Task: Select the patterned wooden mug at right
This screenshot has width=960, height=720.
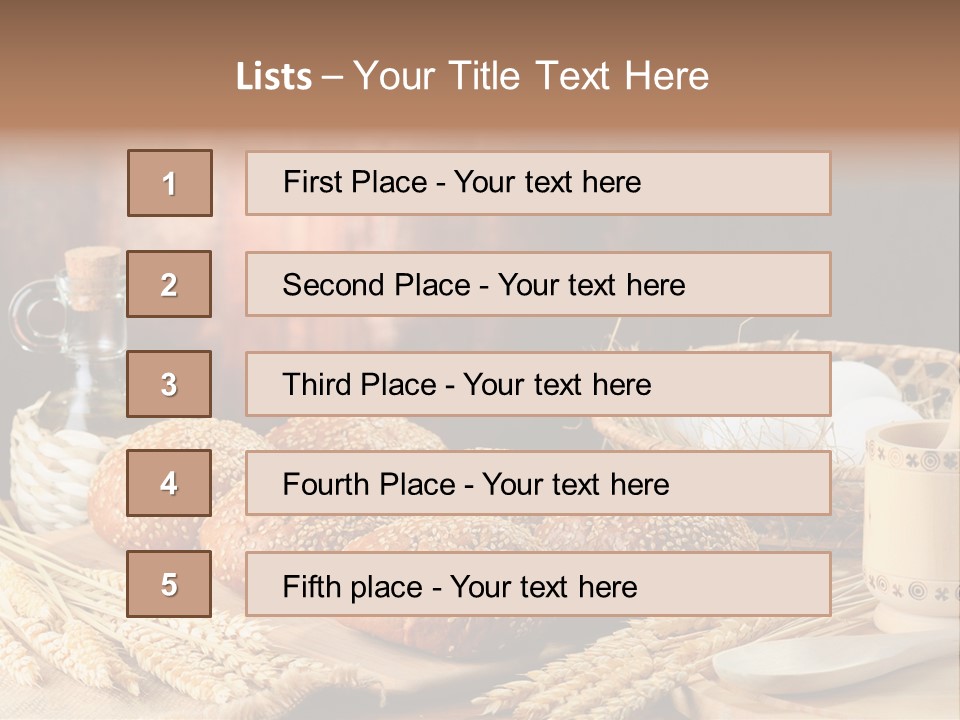Action: pyautogui.click(x=912, y=520)
